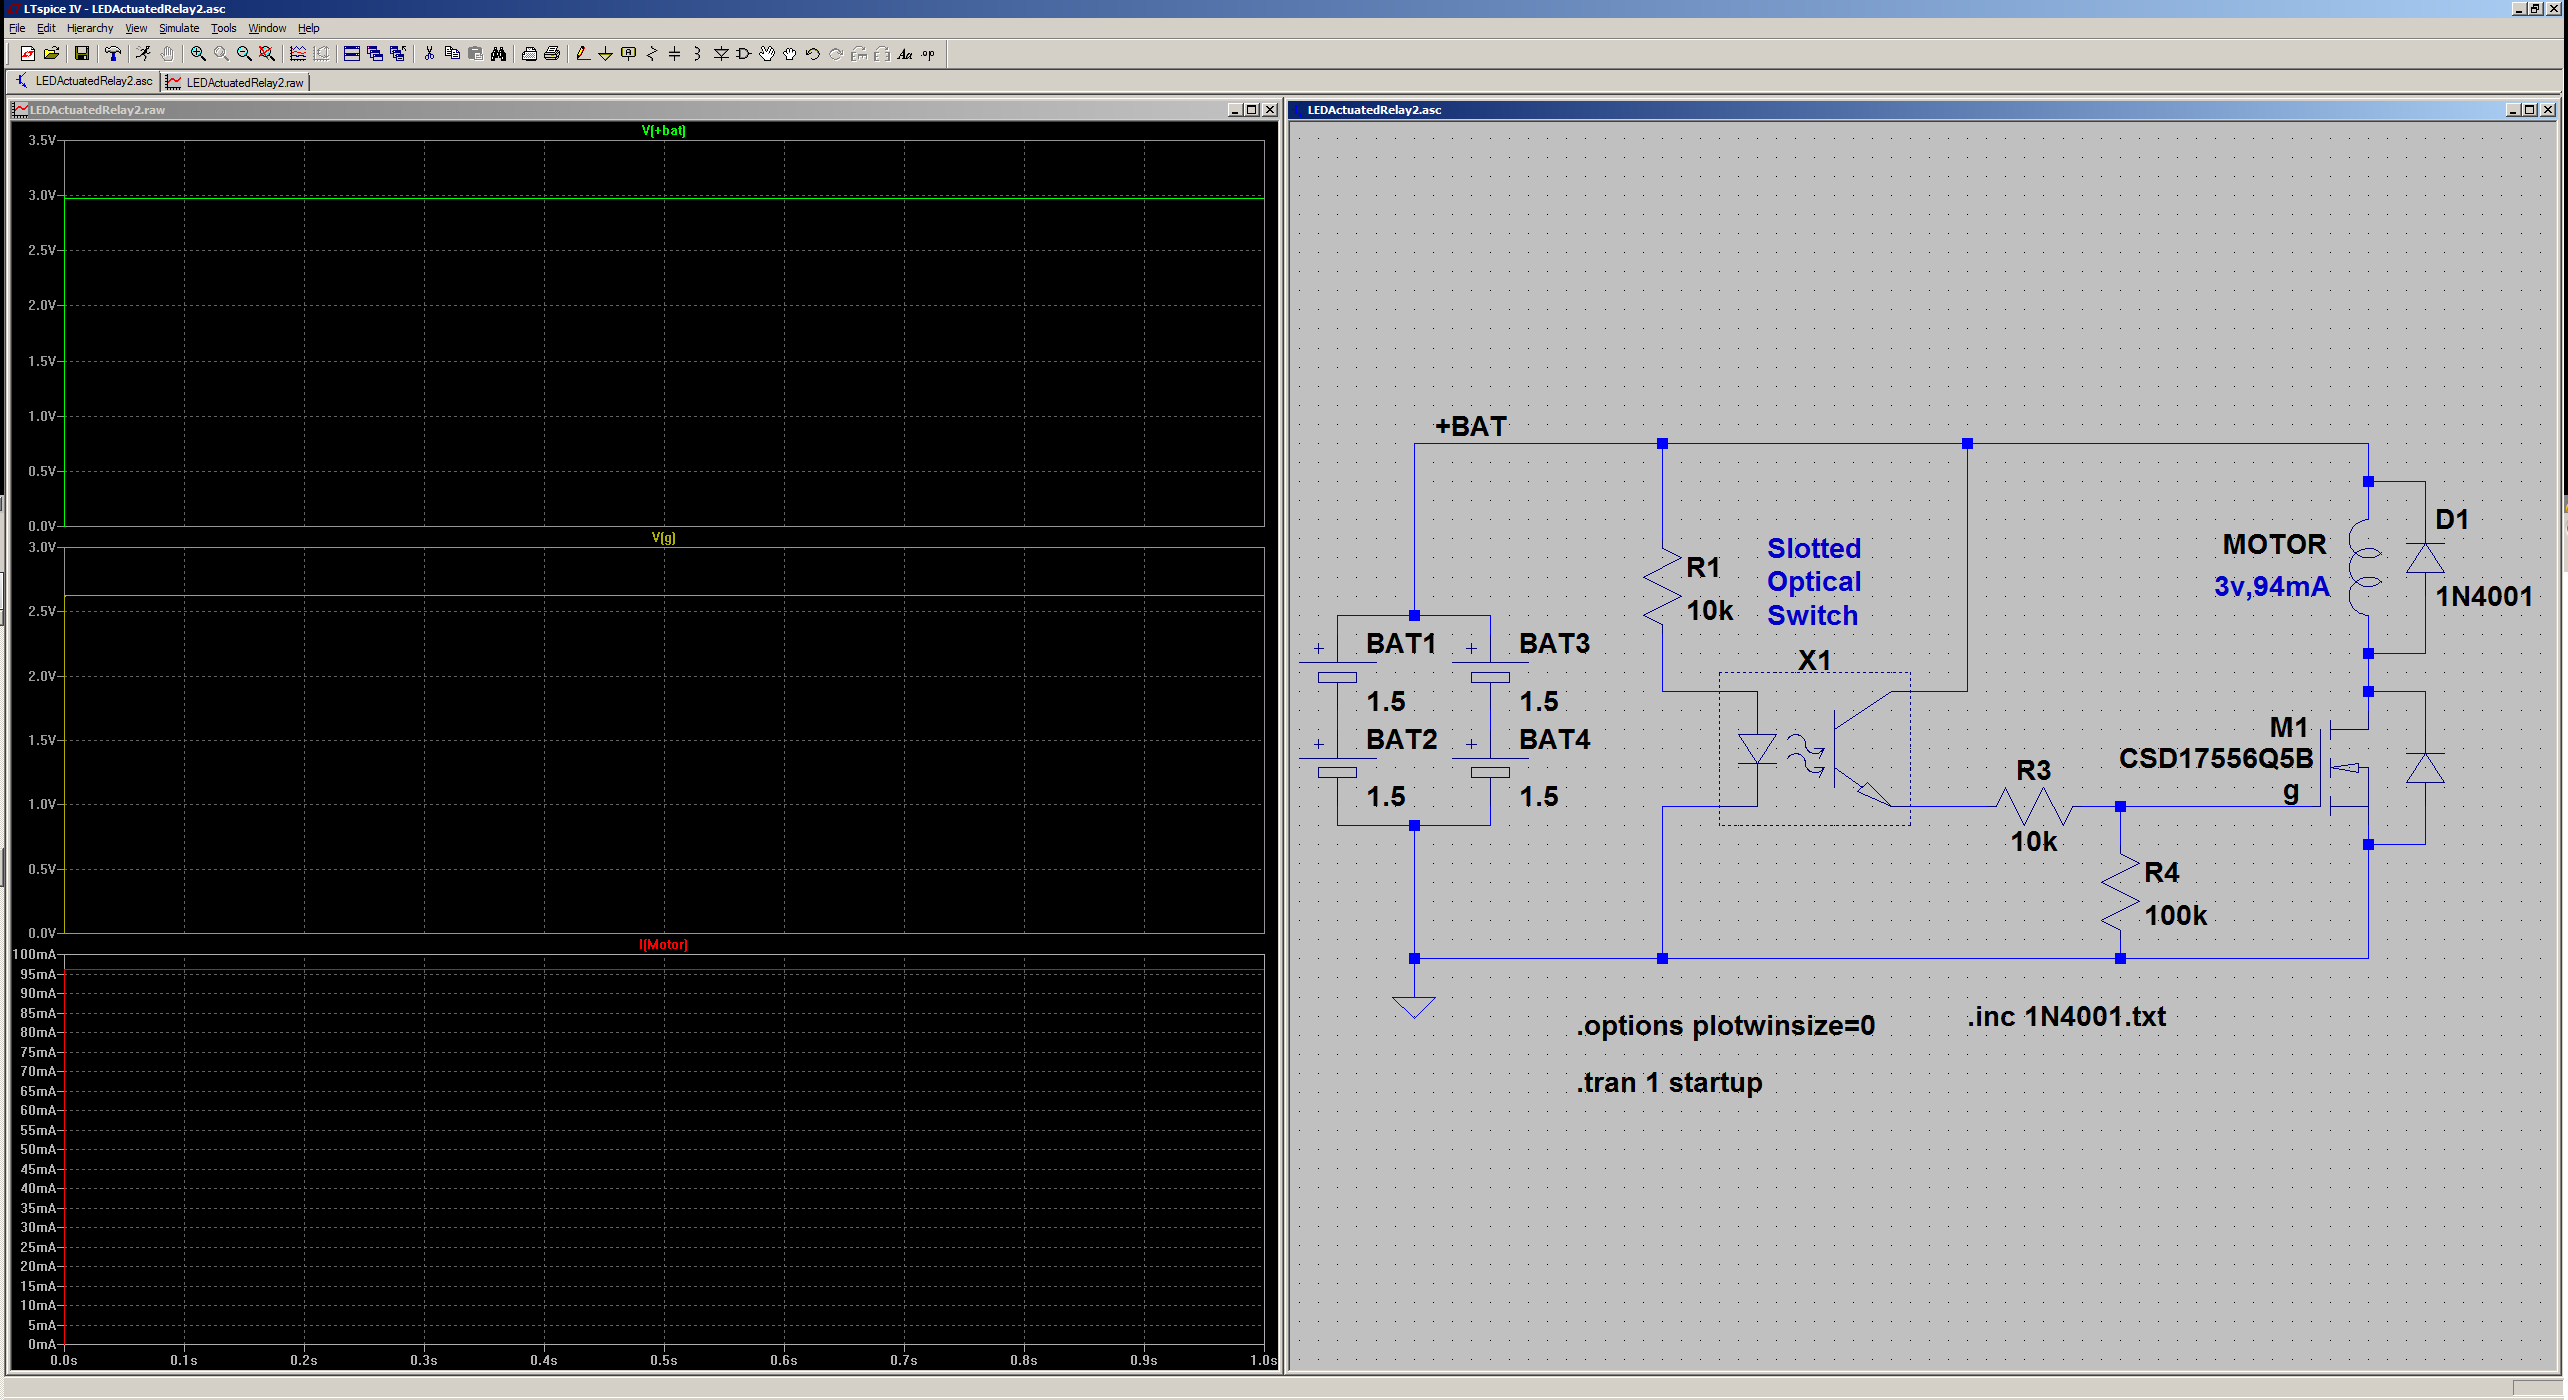The image size is (2568, 1400).
Task: Click the Zoom In magnifier icon
Action: (198, 54)
